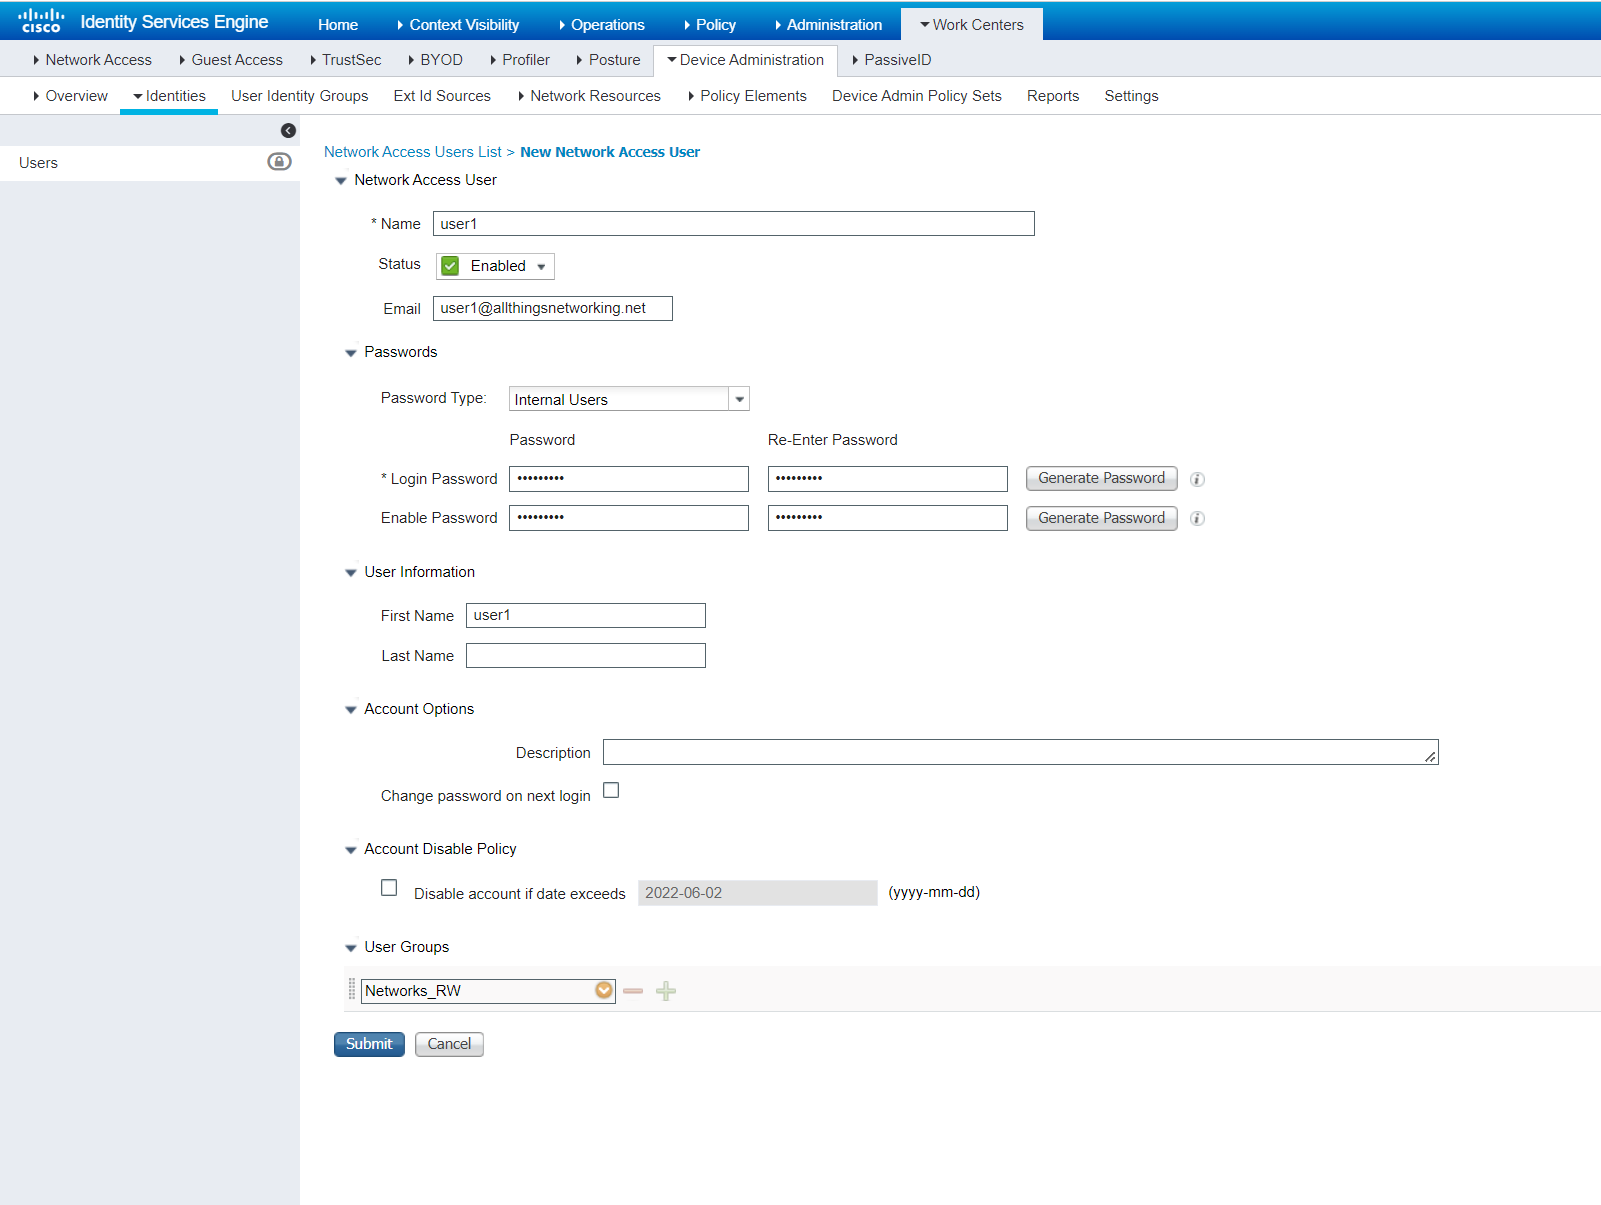The width and height of the screenshot is (1601, 1205).
Task: Toggle the Enabled status checkbox
Action: (x=451, y=266)
